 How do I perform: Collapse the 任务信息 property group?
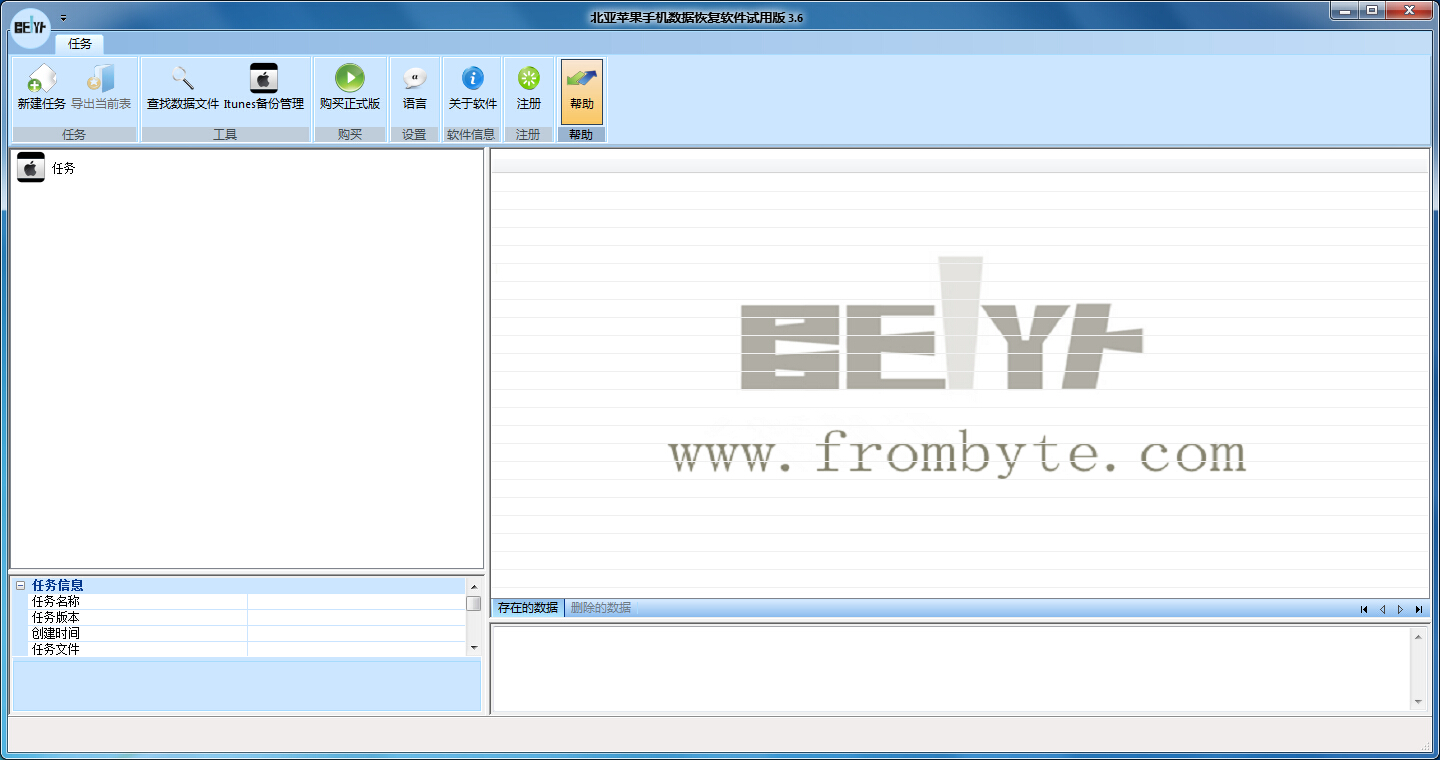[x=20, y=586]
